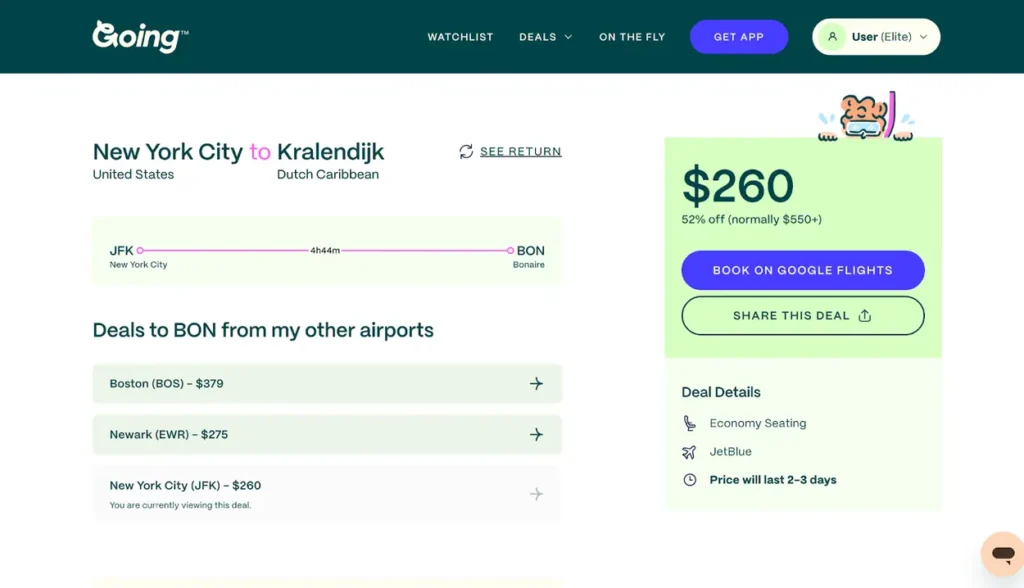1024x588 pixels.
Task: Expand the DEALS dropdown
Action: pyautogui.click(x=545, y=36)
